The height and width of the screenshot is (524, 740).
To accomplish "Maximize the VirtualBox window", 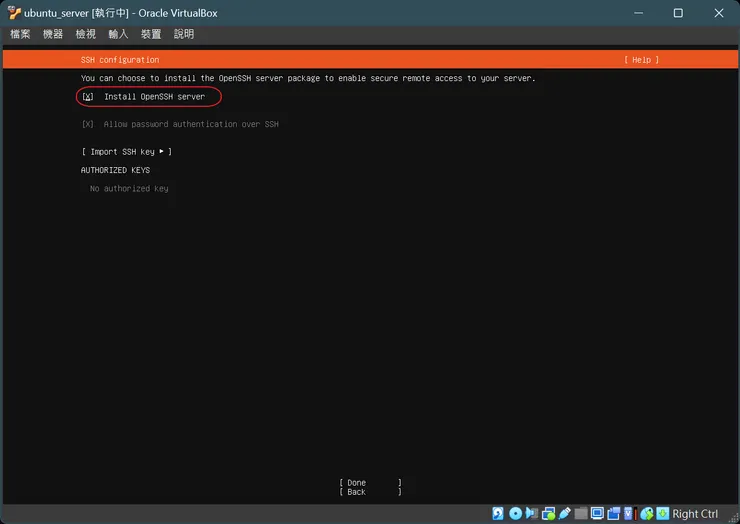I will [x=678, y=13].
